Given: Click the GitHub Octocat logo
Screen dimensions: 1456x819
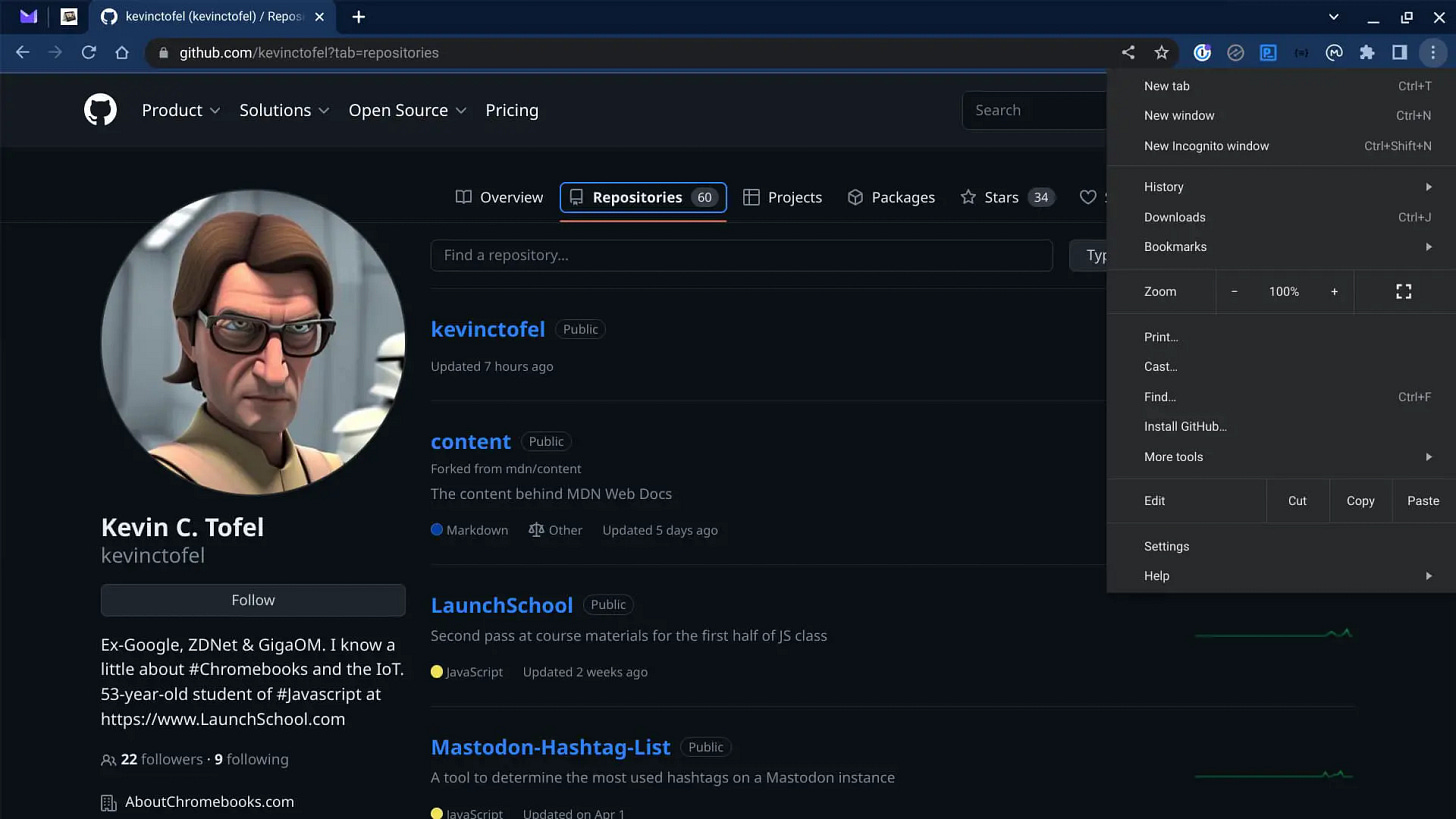Looking at the screenshot, I should coord(100,110).
